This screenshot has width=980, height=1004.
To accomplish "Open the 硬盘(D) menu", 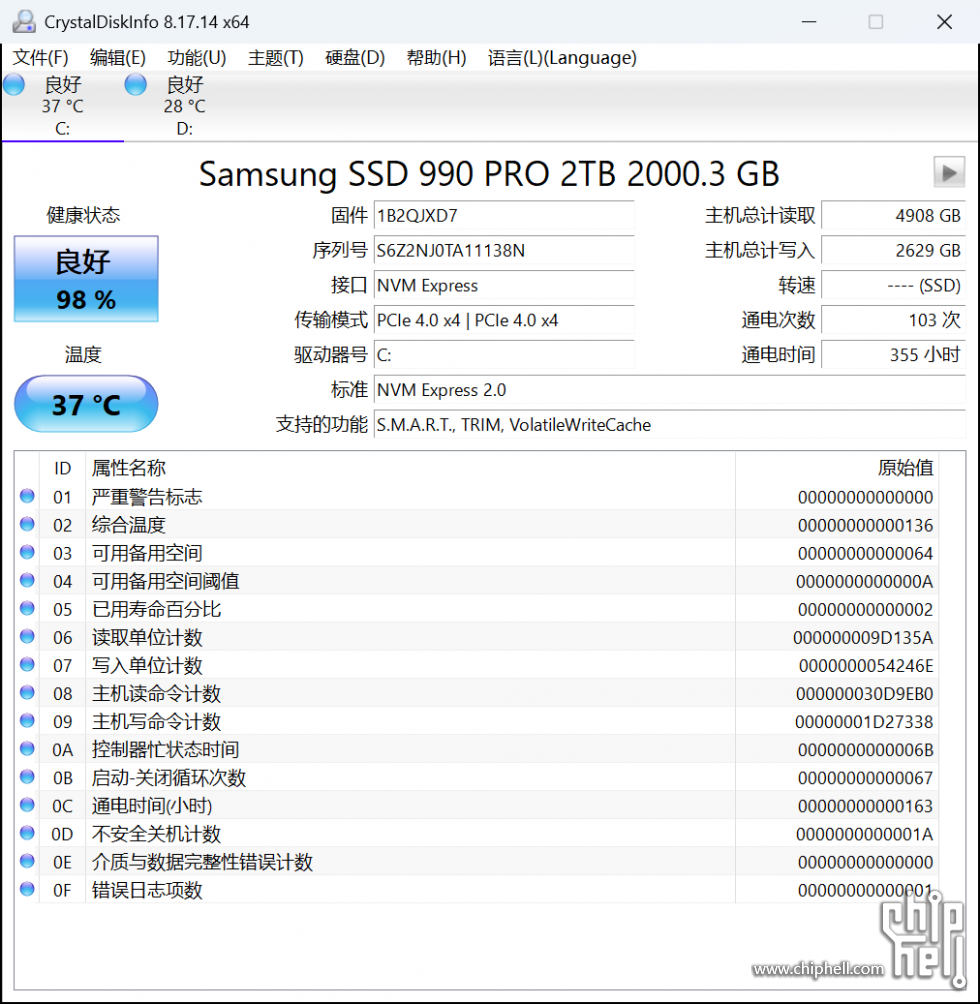I will pyautogui.click(x=355, y=58).
